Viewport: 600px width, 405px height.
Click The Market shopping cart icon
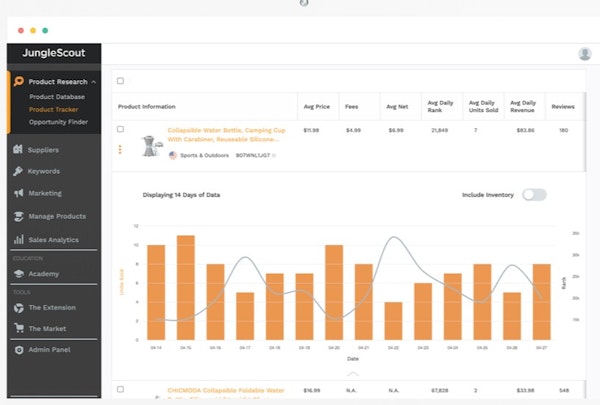click(18, 329)
